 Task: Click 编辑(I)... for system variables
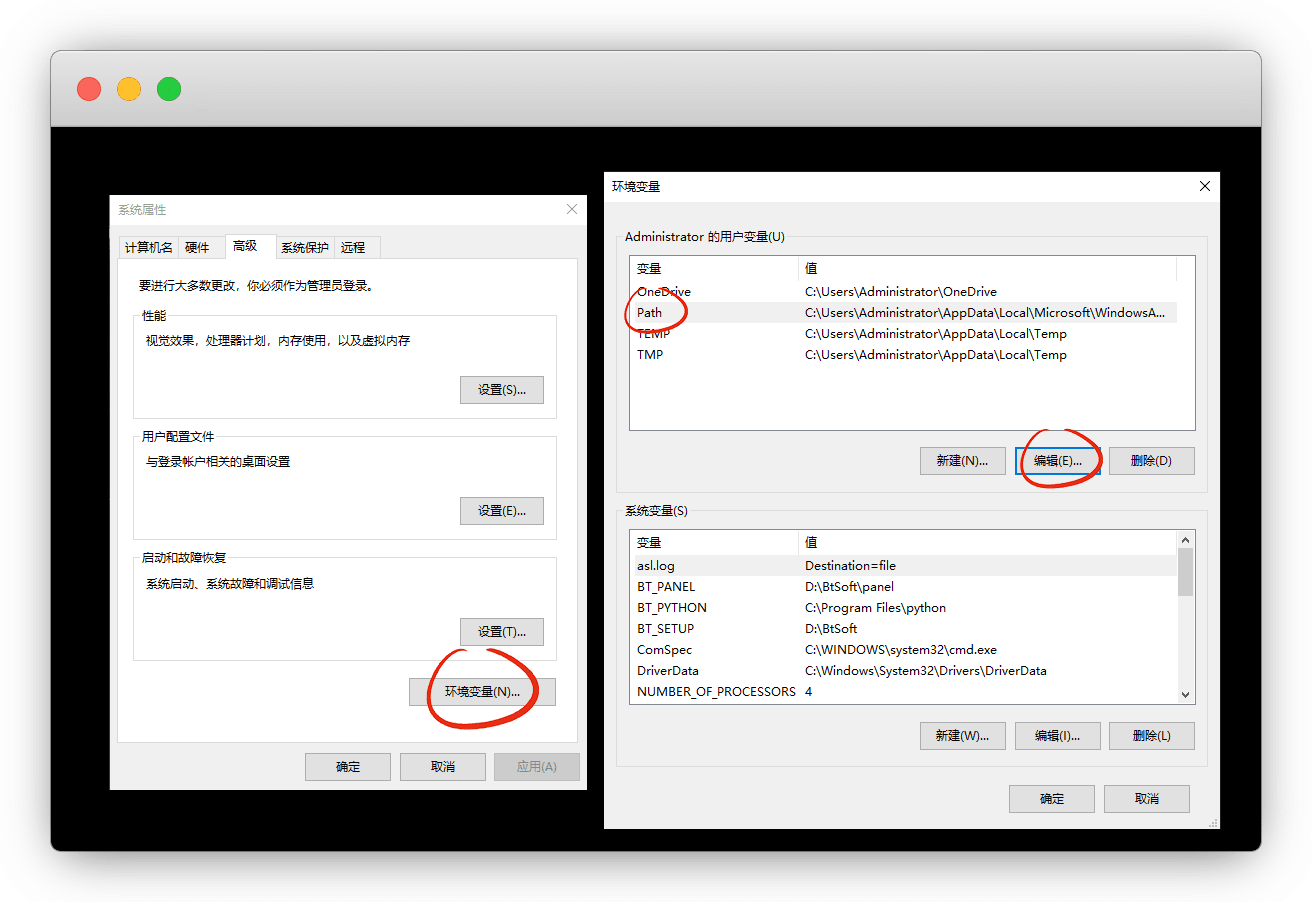tap(1058, 736)
